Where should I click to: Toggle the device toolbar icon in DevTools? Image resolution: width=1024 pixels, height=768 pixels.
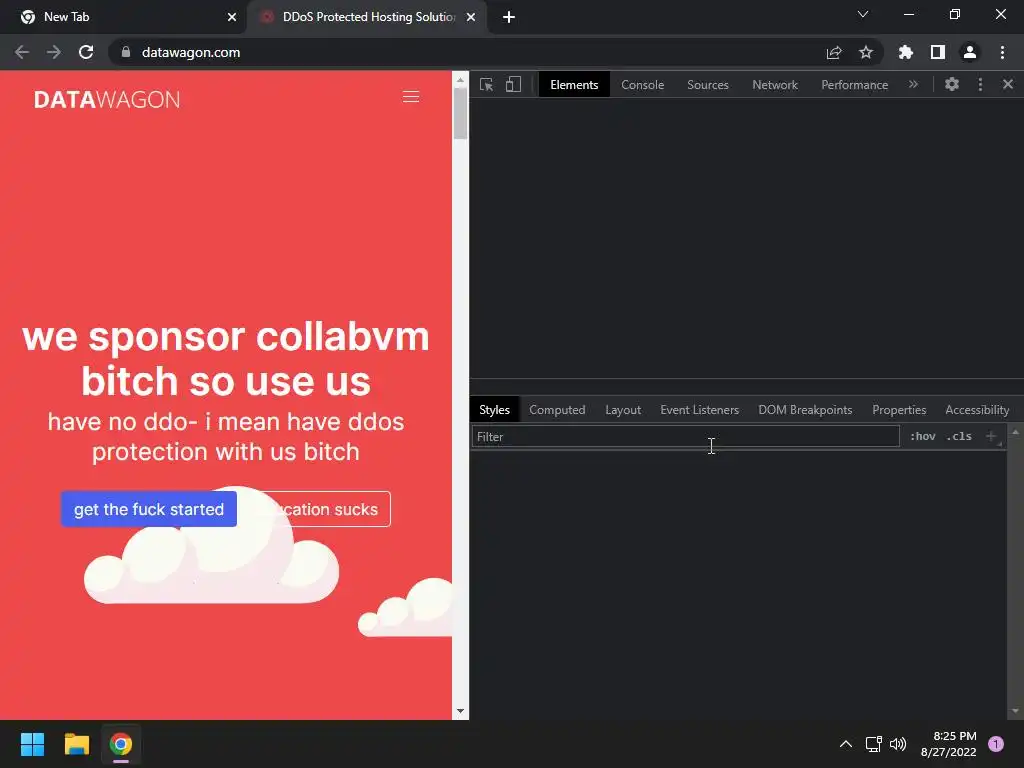coord(513,85)
